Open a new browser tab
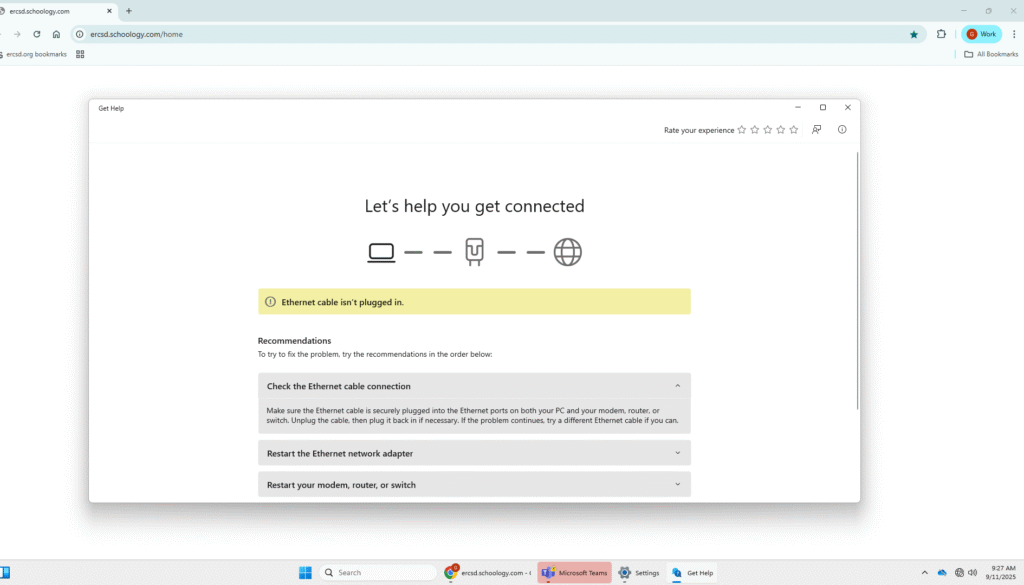Image resolution: width=1024 pixels, height=585 pixels. (129, 11)
